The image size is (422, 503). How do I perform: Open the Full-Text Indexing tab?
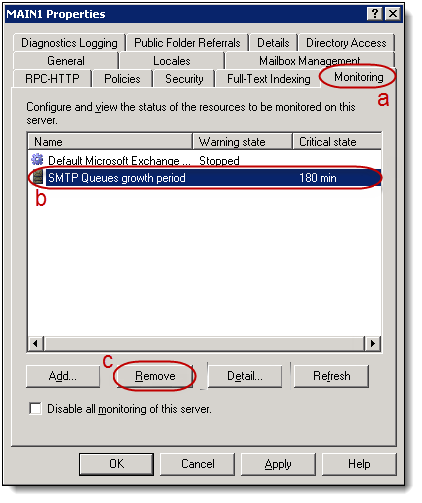point(269,79)
